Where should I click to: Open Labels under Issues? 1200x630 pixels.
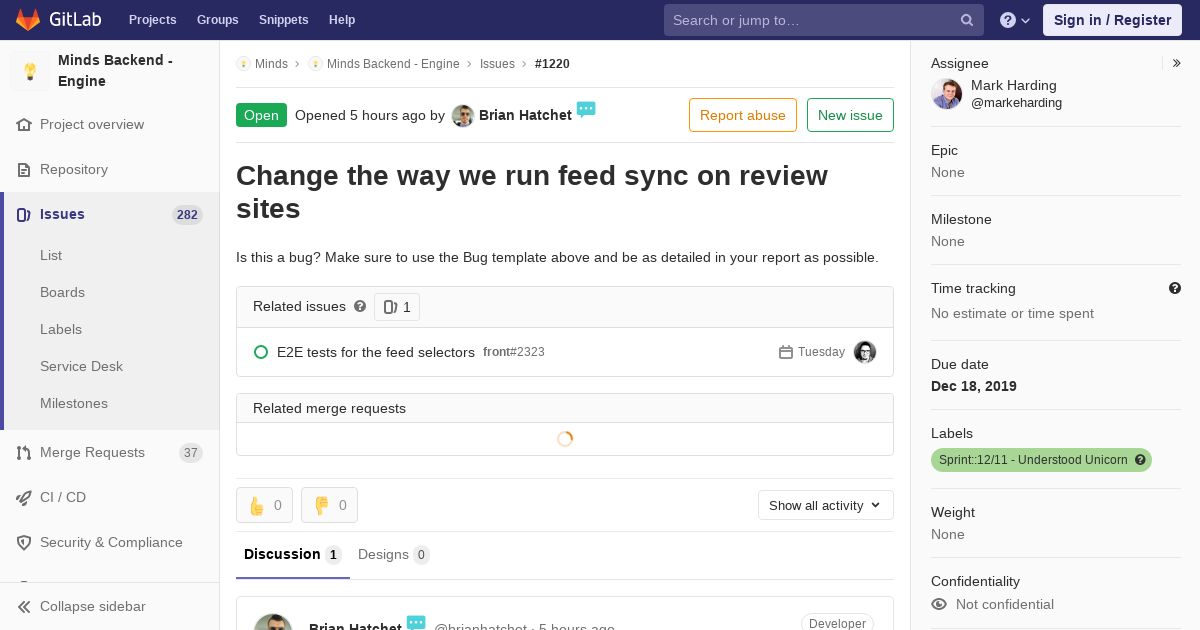point(61,329)
